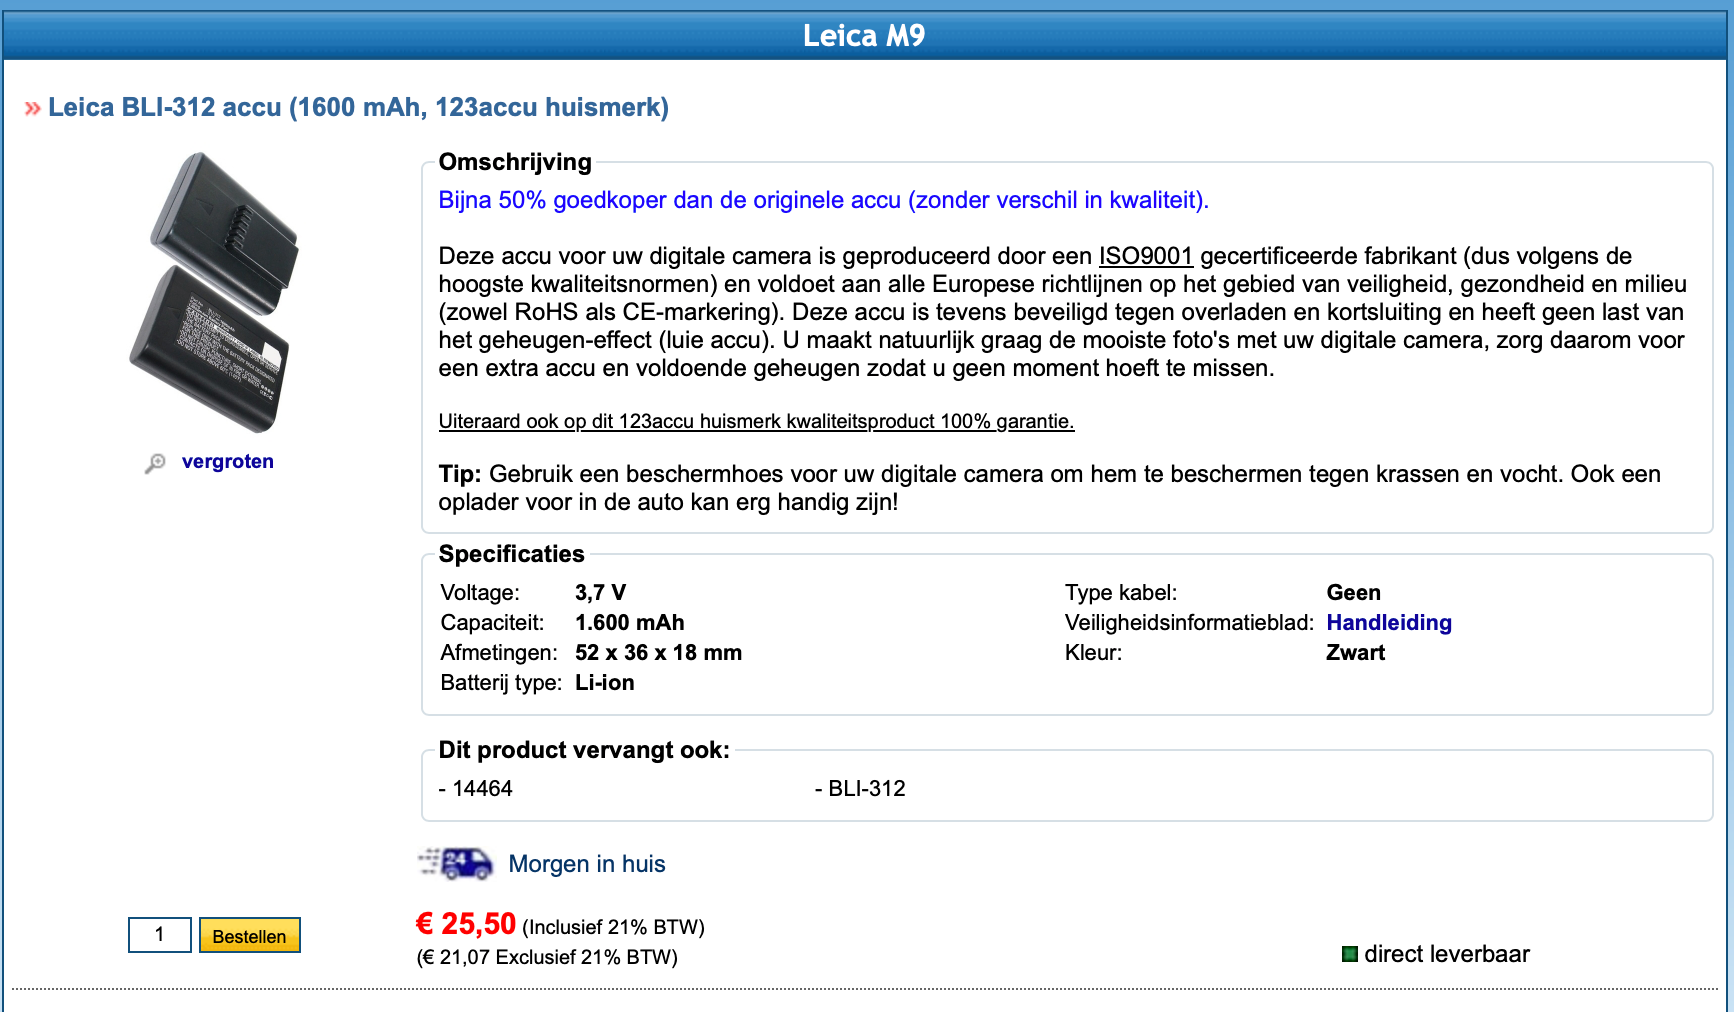Open the Leica battery product photo
Viewport: 1734px width, 1012px height.
214,292
